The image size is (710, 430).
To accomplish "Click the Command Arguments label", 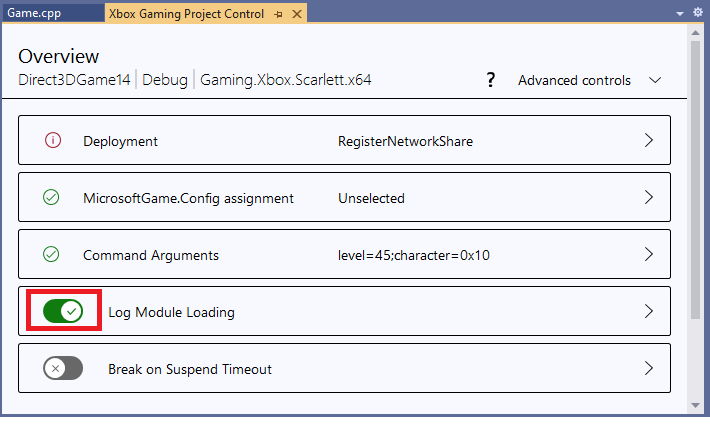I will [151, 255].
